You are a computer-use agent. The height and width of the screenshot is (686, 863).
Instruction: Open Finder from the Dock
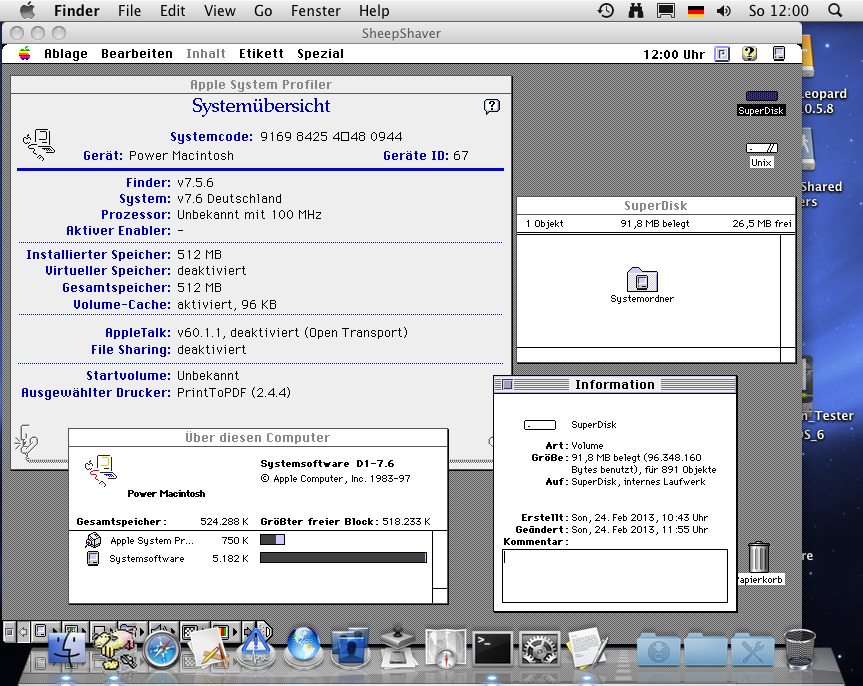point(67,648)
